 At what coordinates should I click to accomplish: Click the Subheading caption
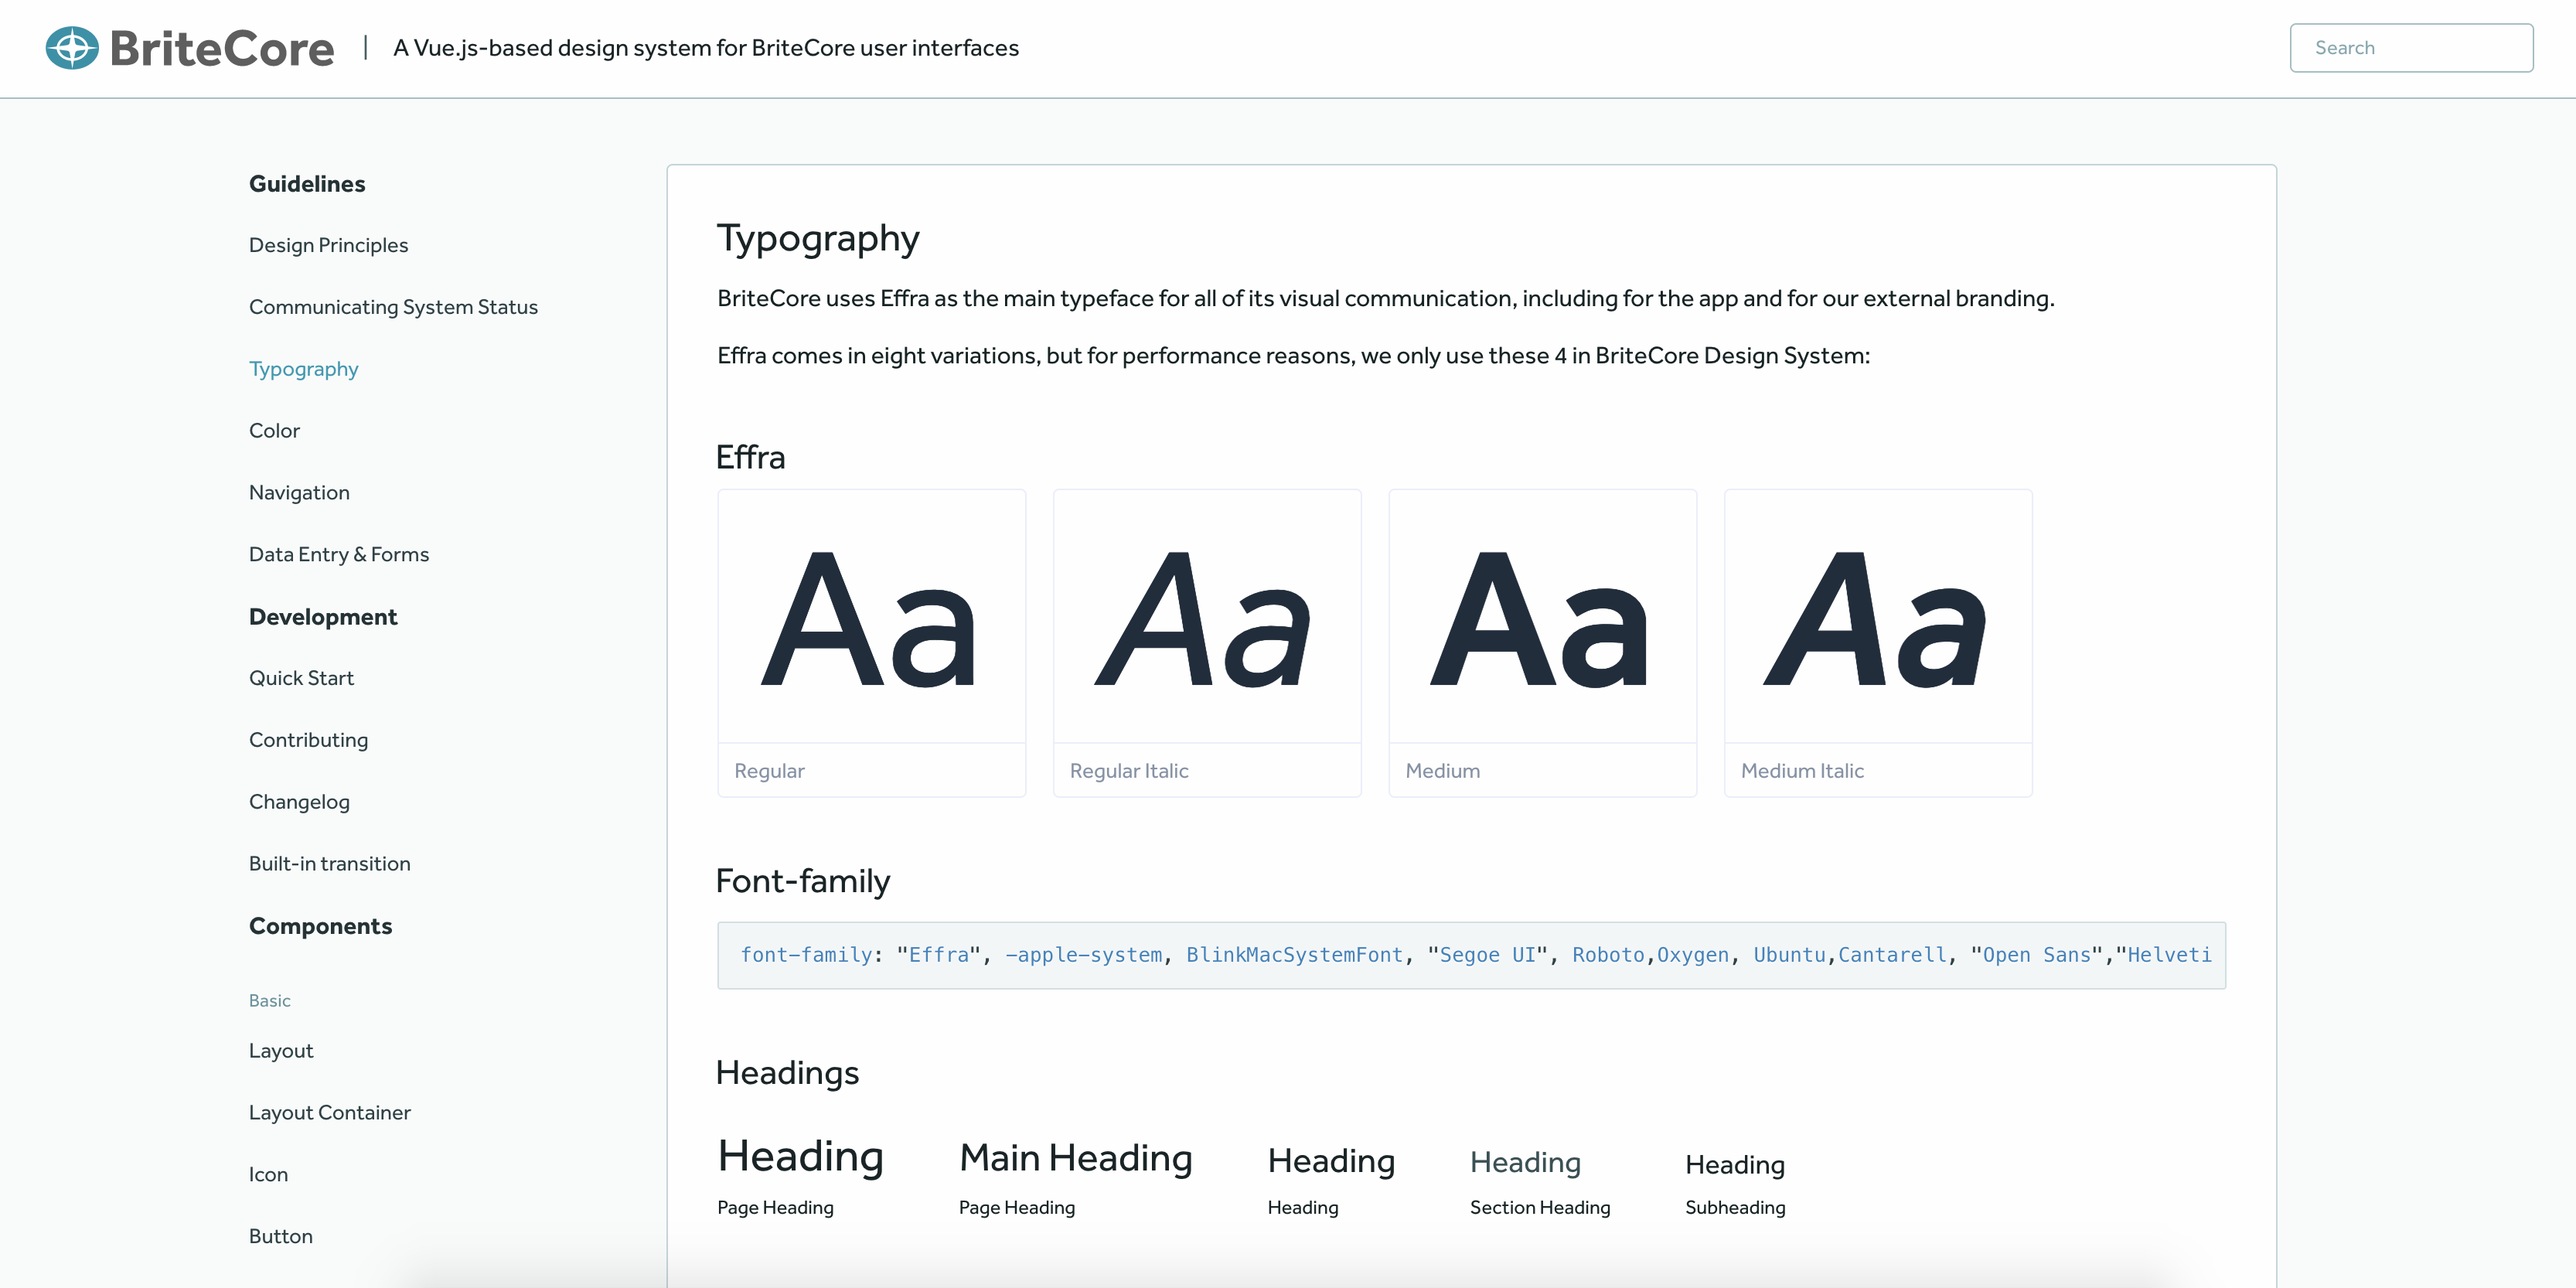(x=1734, y=1208)
